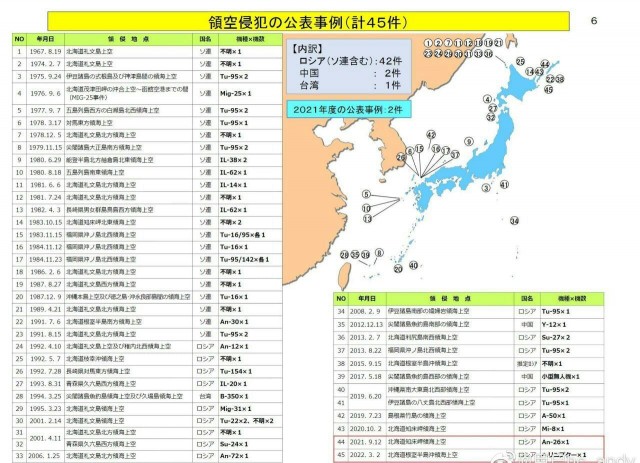640x463 pixels.
Task: Click date cell 2015. 9.15
Action: point(367,363)
